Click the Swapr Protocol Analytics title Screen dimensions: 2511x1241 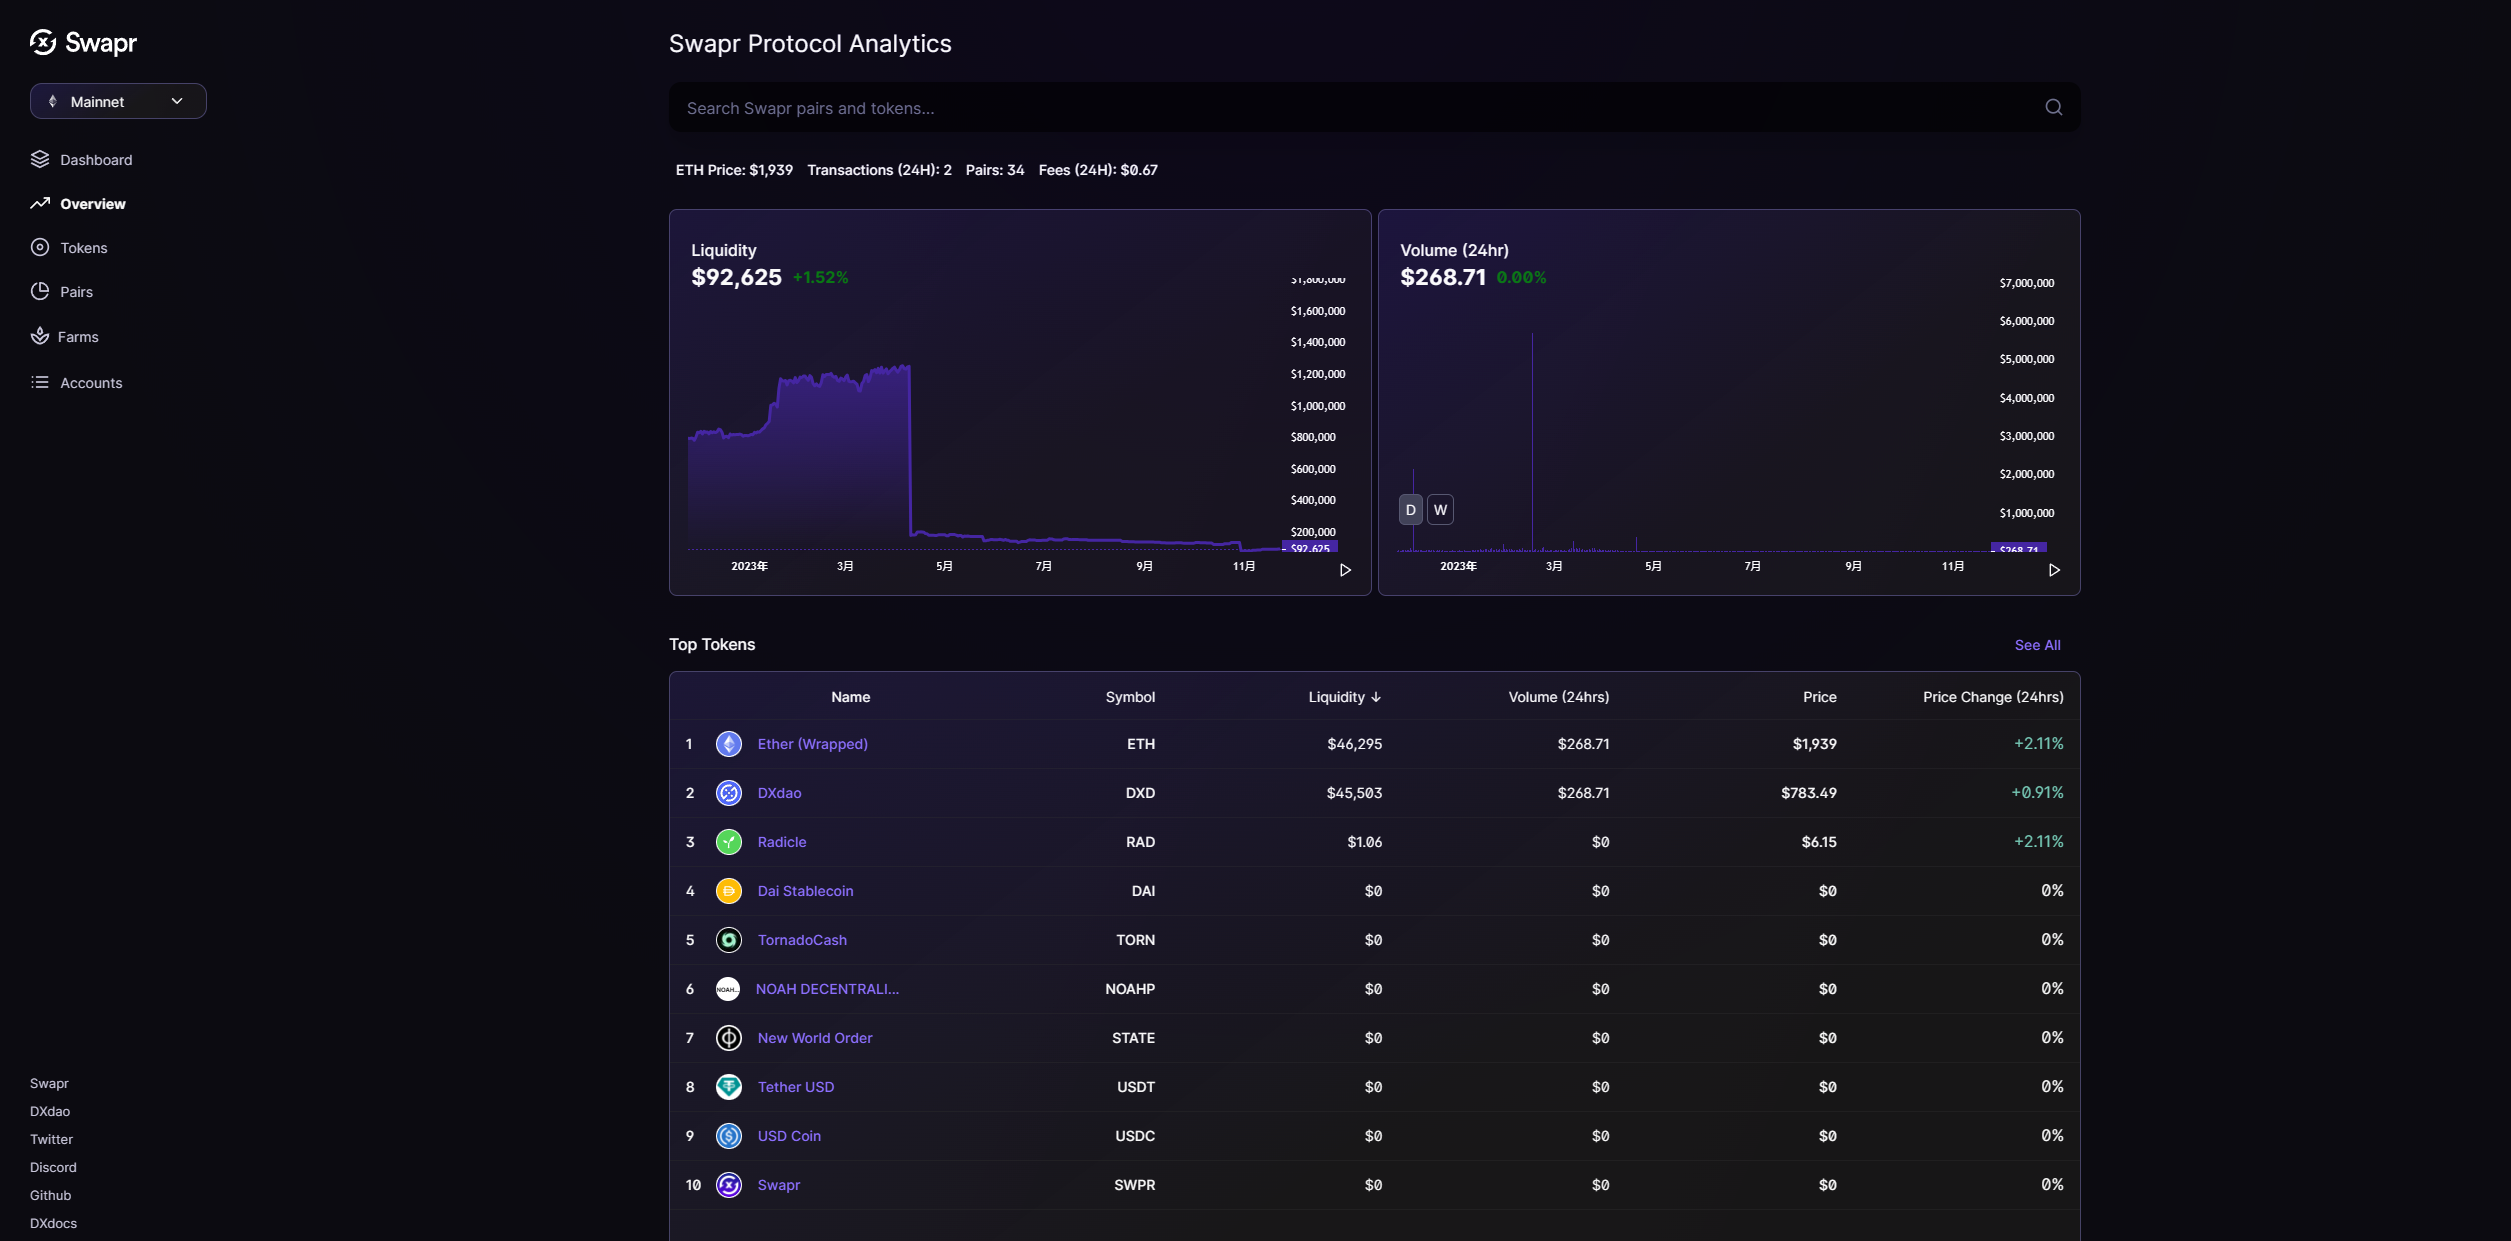point(810,44)
